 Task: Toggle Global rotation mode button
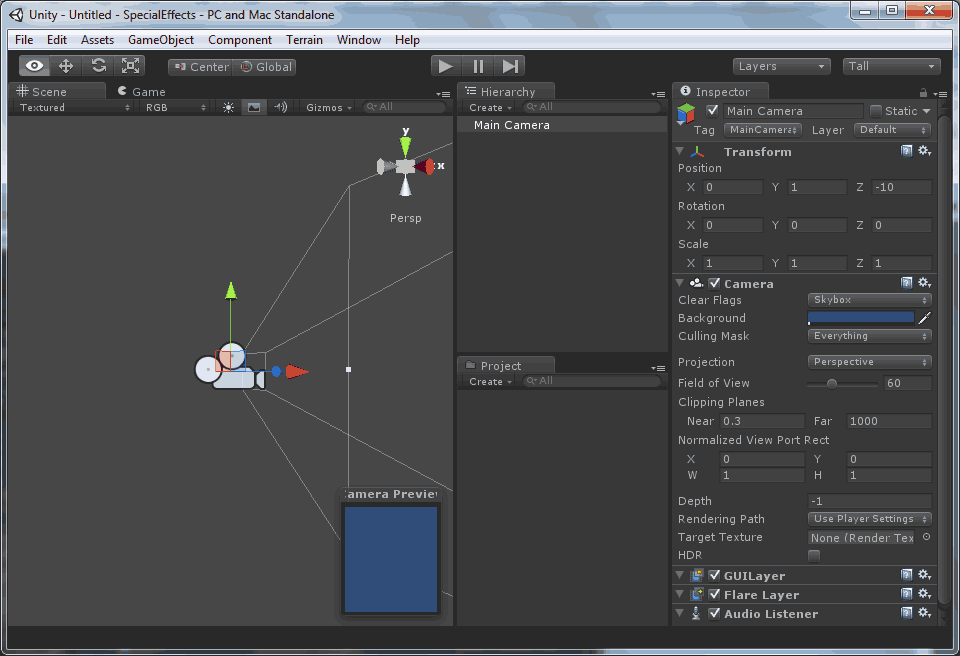click(x=264, y=67)
